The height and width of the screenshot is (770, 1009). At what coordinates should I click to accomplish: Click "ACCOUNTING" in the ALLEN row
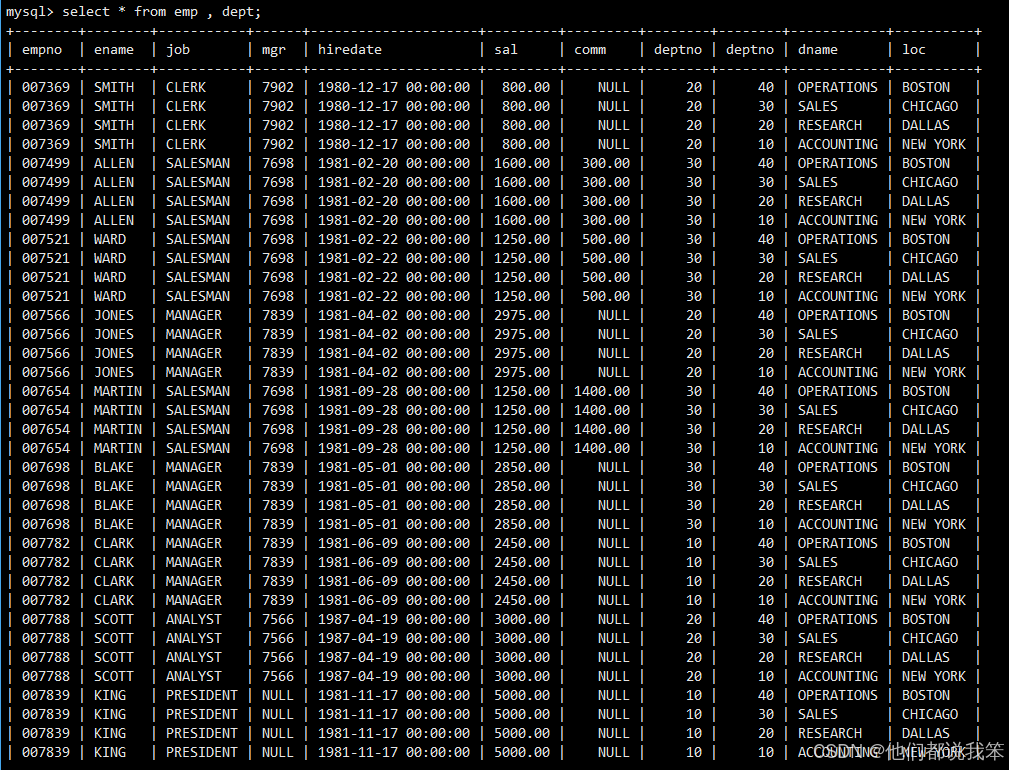point(838,220)
